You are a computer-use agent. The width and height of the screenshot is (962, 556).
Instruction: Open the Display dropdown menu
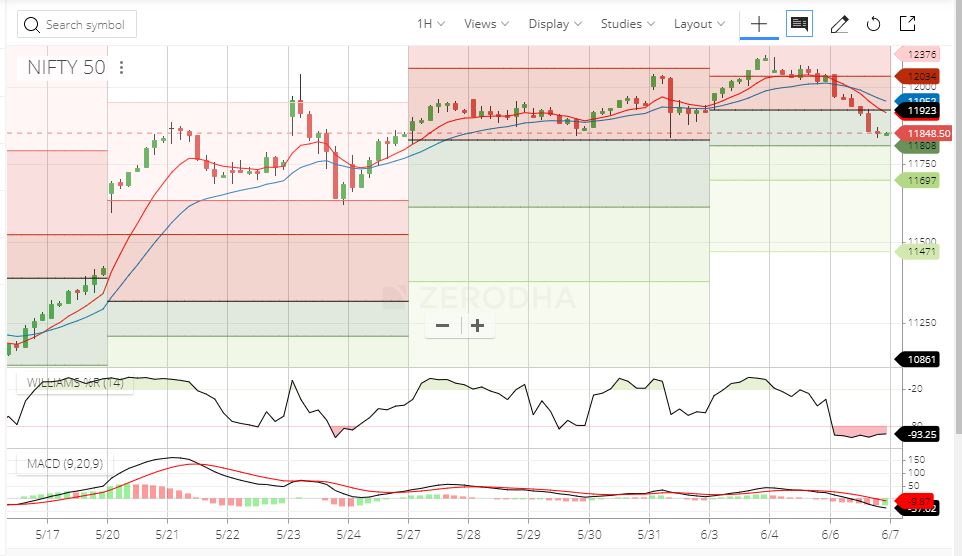[555, 24]
